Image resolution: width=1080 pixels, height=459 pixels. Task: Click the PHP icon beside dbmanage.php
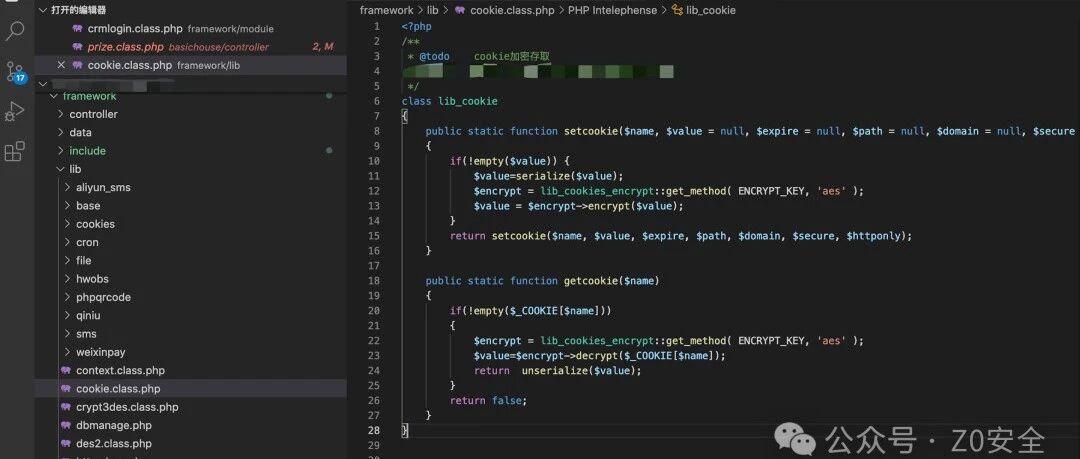click(x=65, y=425)
